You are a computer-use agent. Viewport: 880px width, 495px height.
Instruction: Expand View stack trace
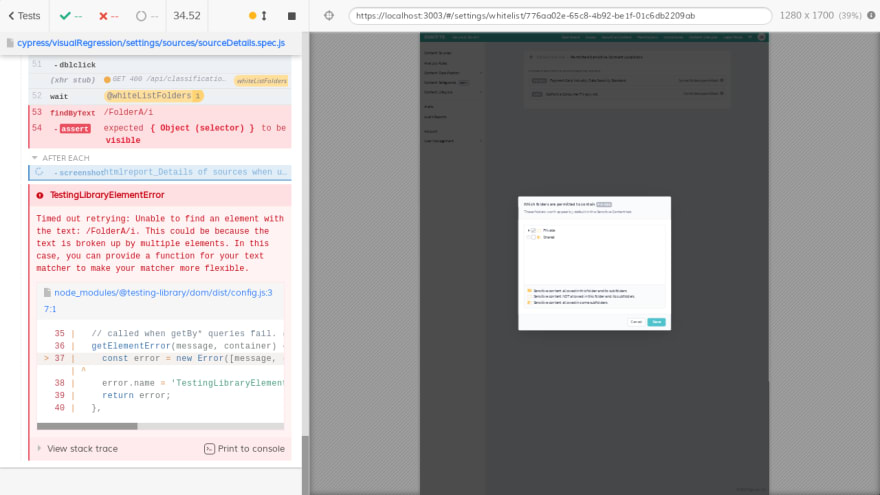point(80,449)
